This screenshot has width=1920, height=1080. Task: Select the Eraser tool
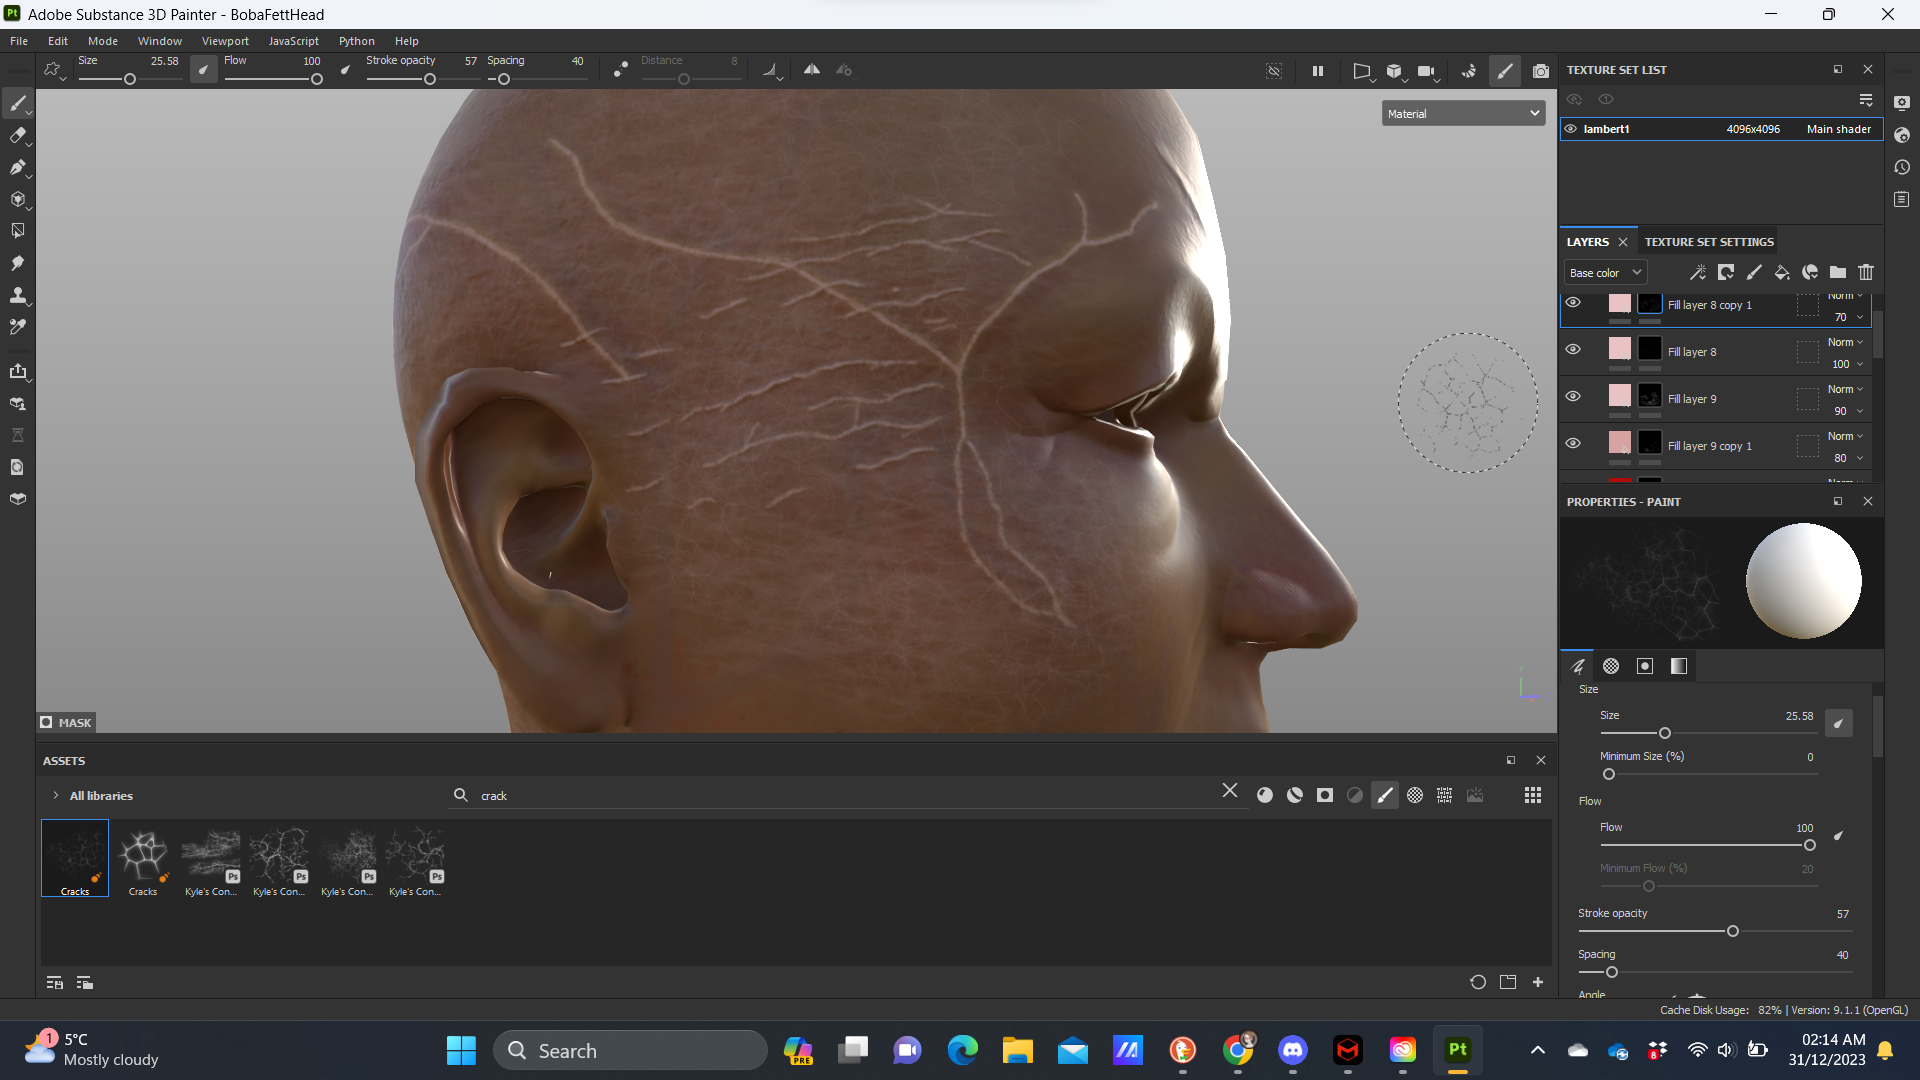[18, 136]
